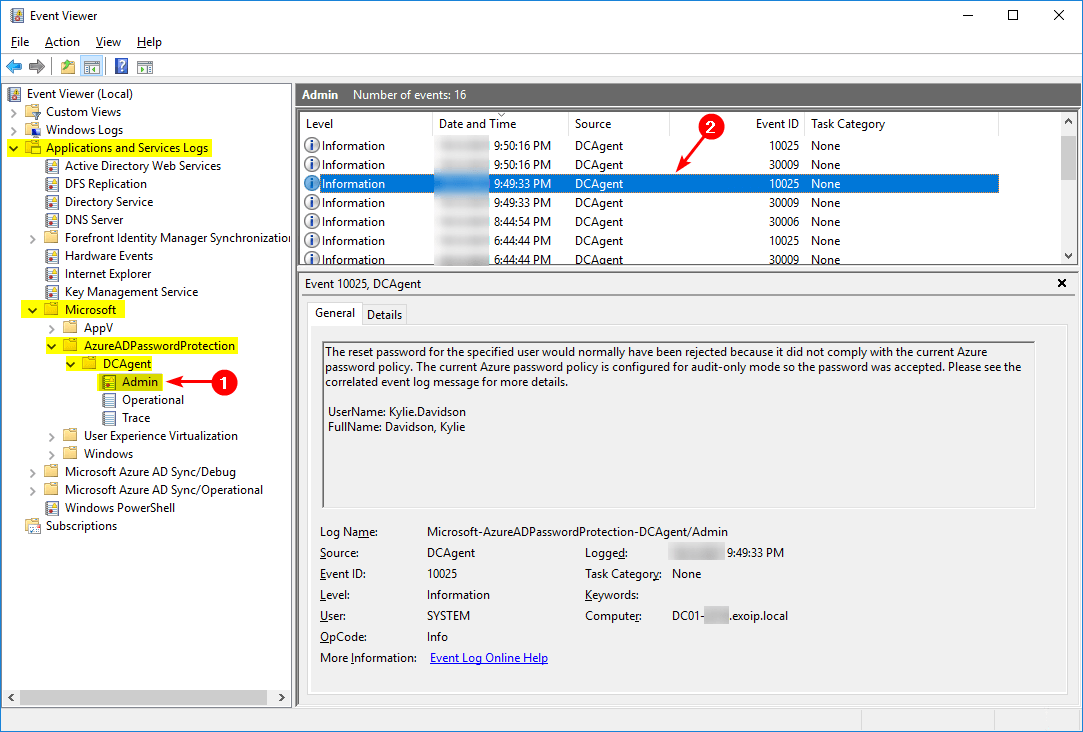Toggle the Show/Hide Console Tree icon

point(91,67)
